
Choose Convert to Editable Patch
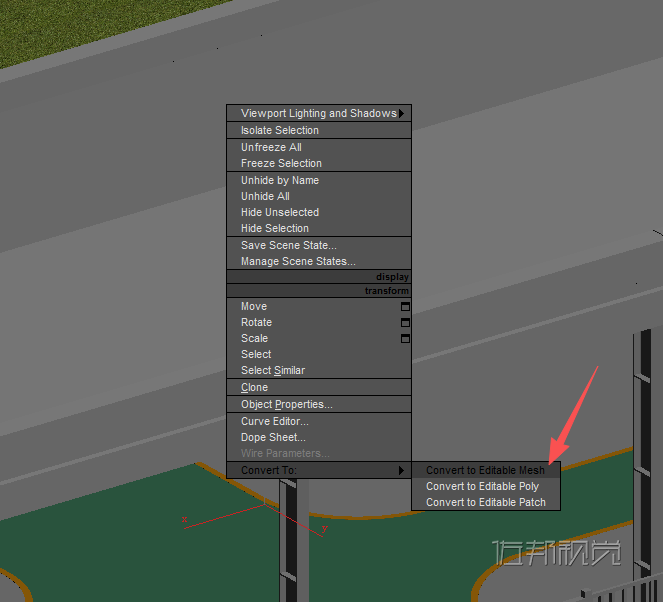click(x=486, y=502)
